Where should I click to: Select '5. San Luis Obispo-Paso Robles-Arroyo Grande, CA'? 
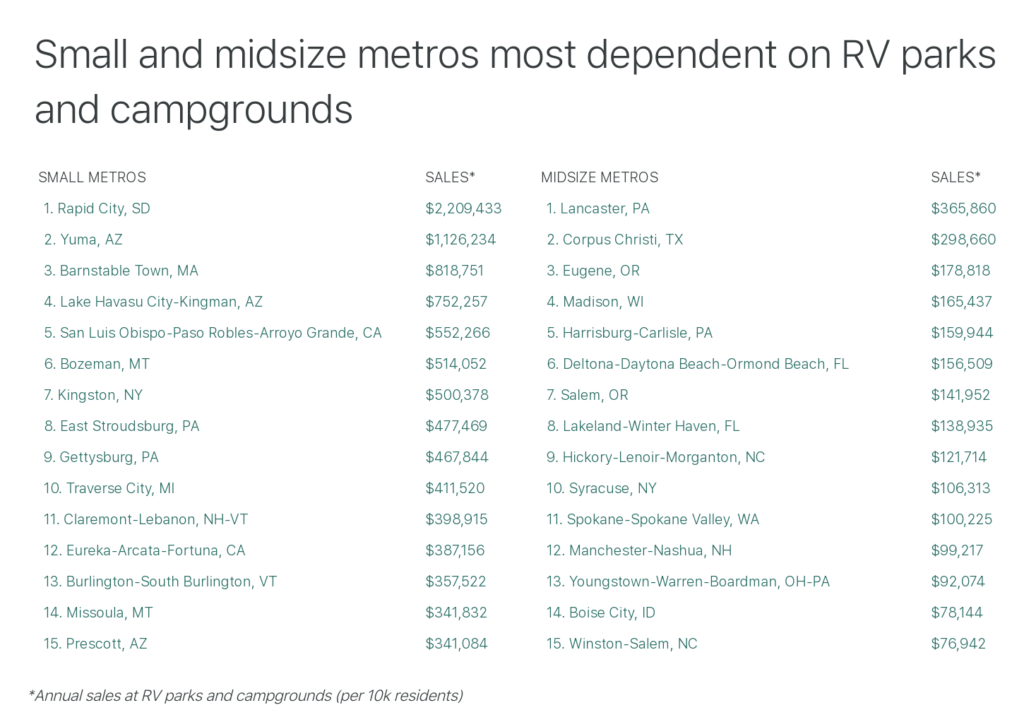[x=212, y=333]
